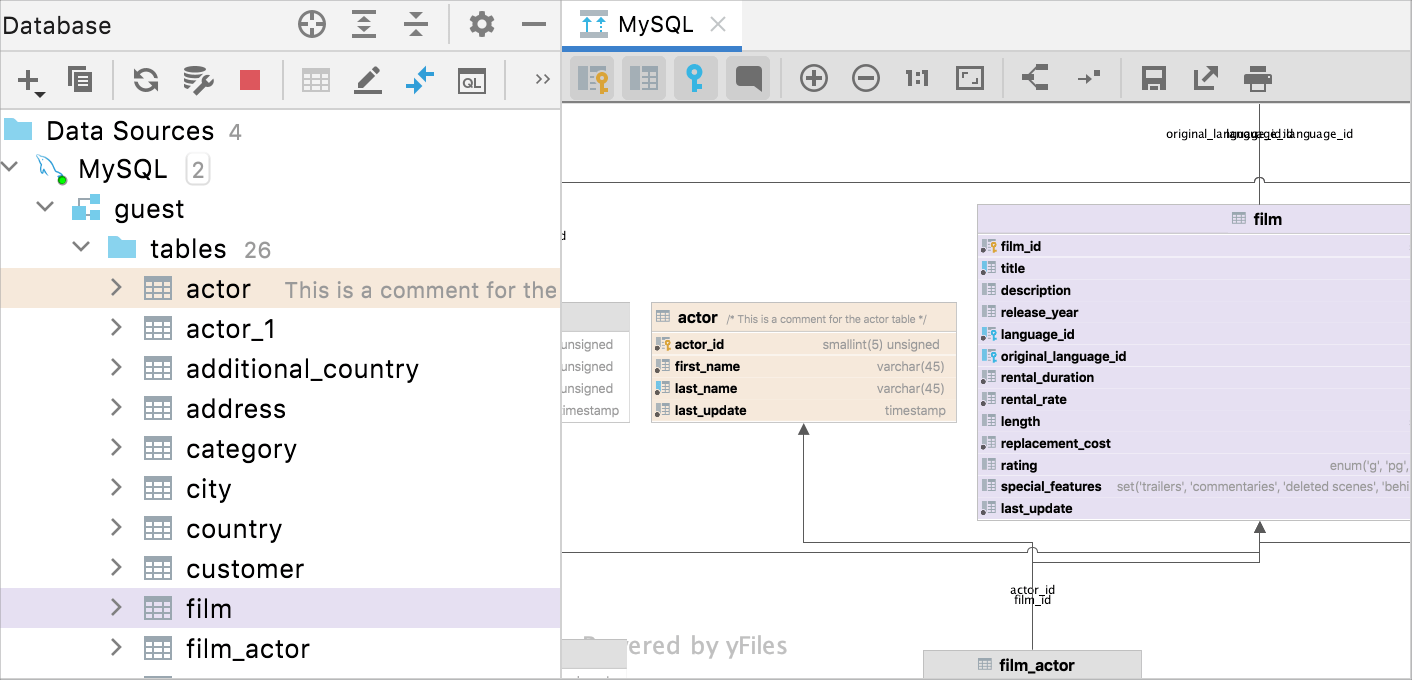Image resolution: width=1412 pixels, height=680 pixels.
Task: Collapse the tables folder node
Action: click(x=82, y=247)
